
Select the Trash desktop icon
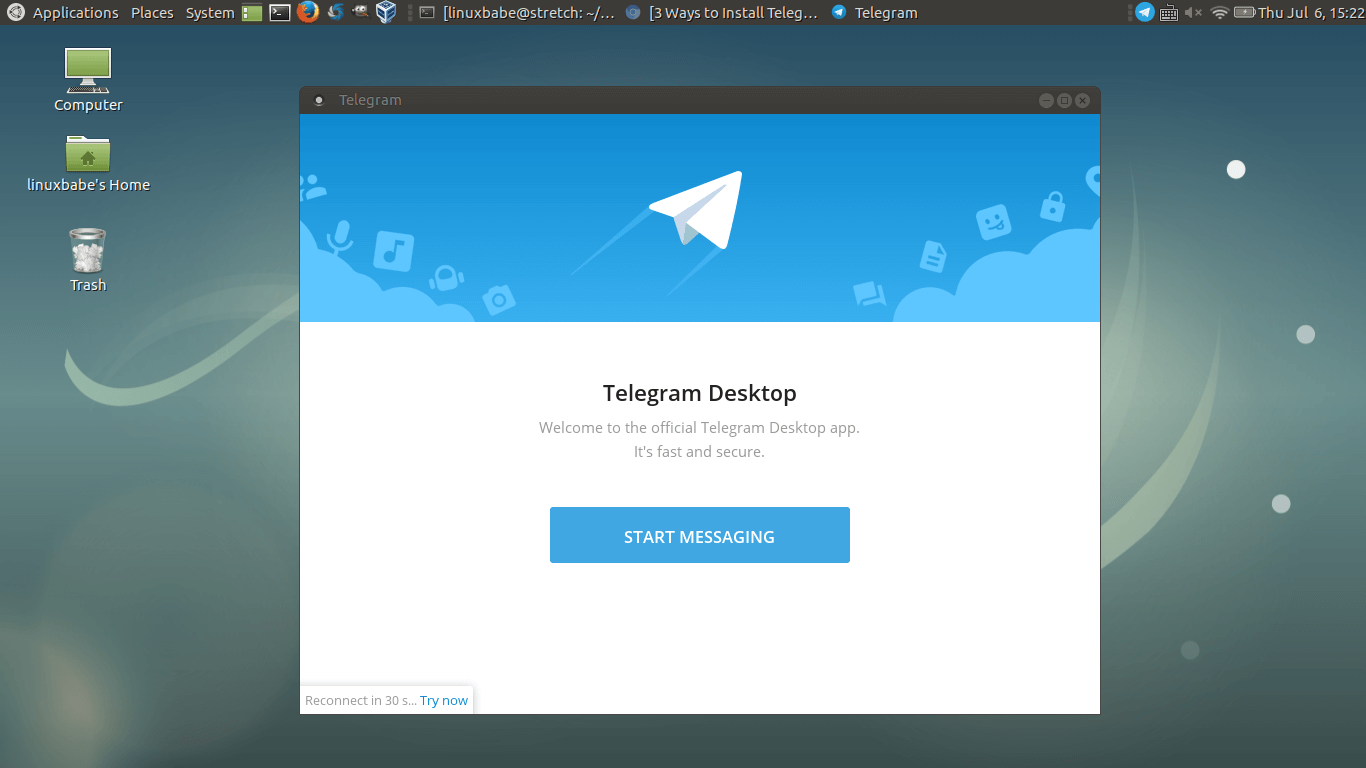point(88,258)
